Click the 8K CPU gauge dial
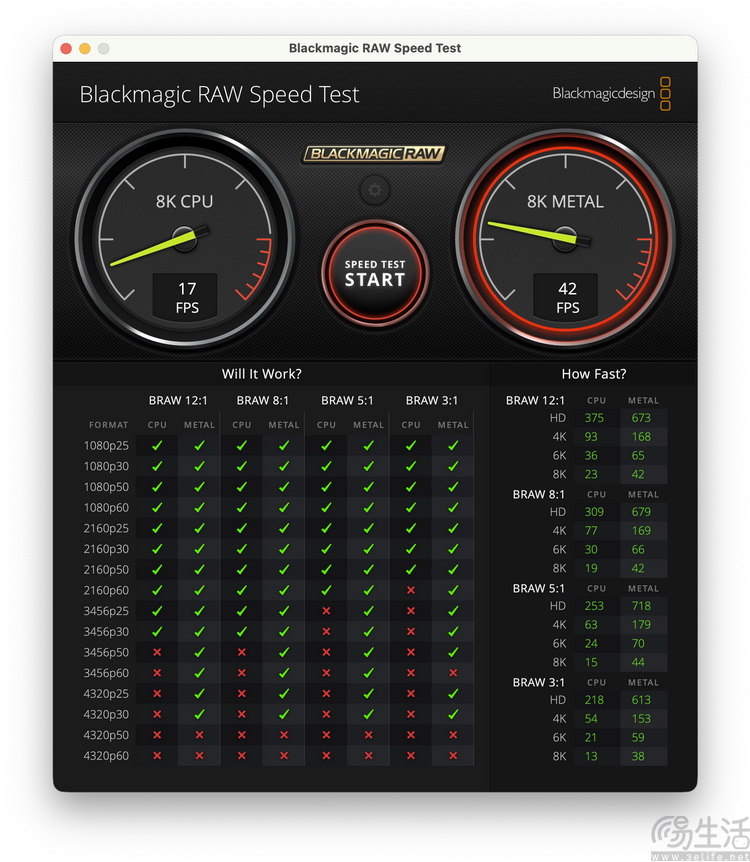Viewport: 750px width, 862px height. 185,239
